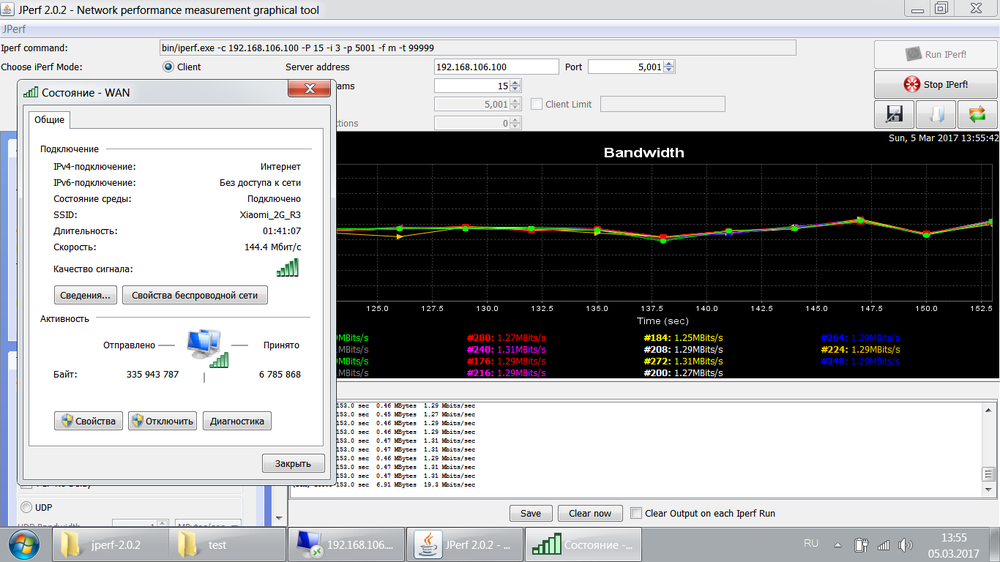Select the UDP protocol radio button
1000x562 pixels.
click(26, 507)
